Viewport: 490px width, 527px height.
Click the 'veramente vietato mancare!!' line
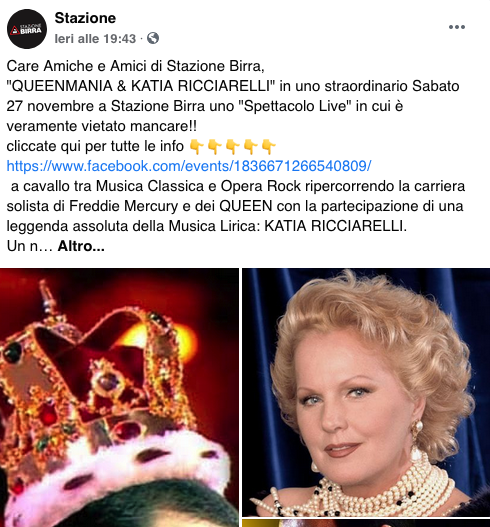click(101, 126)
